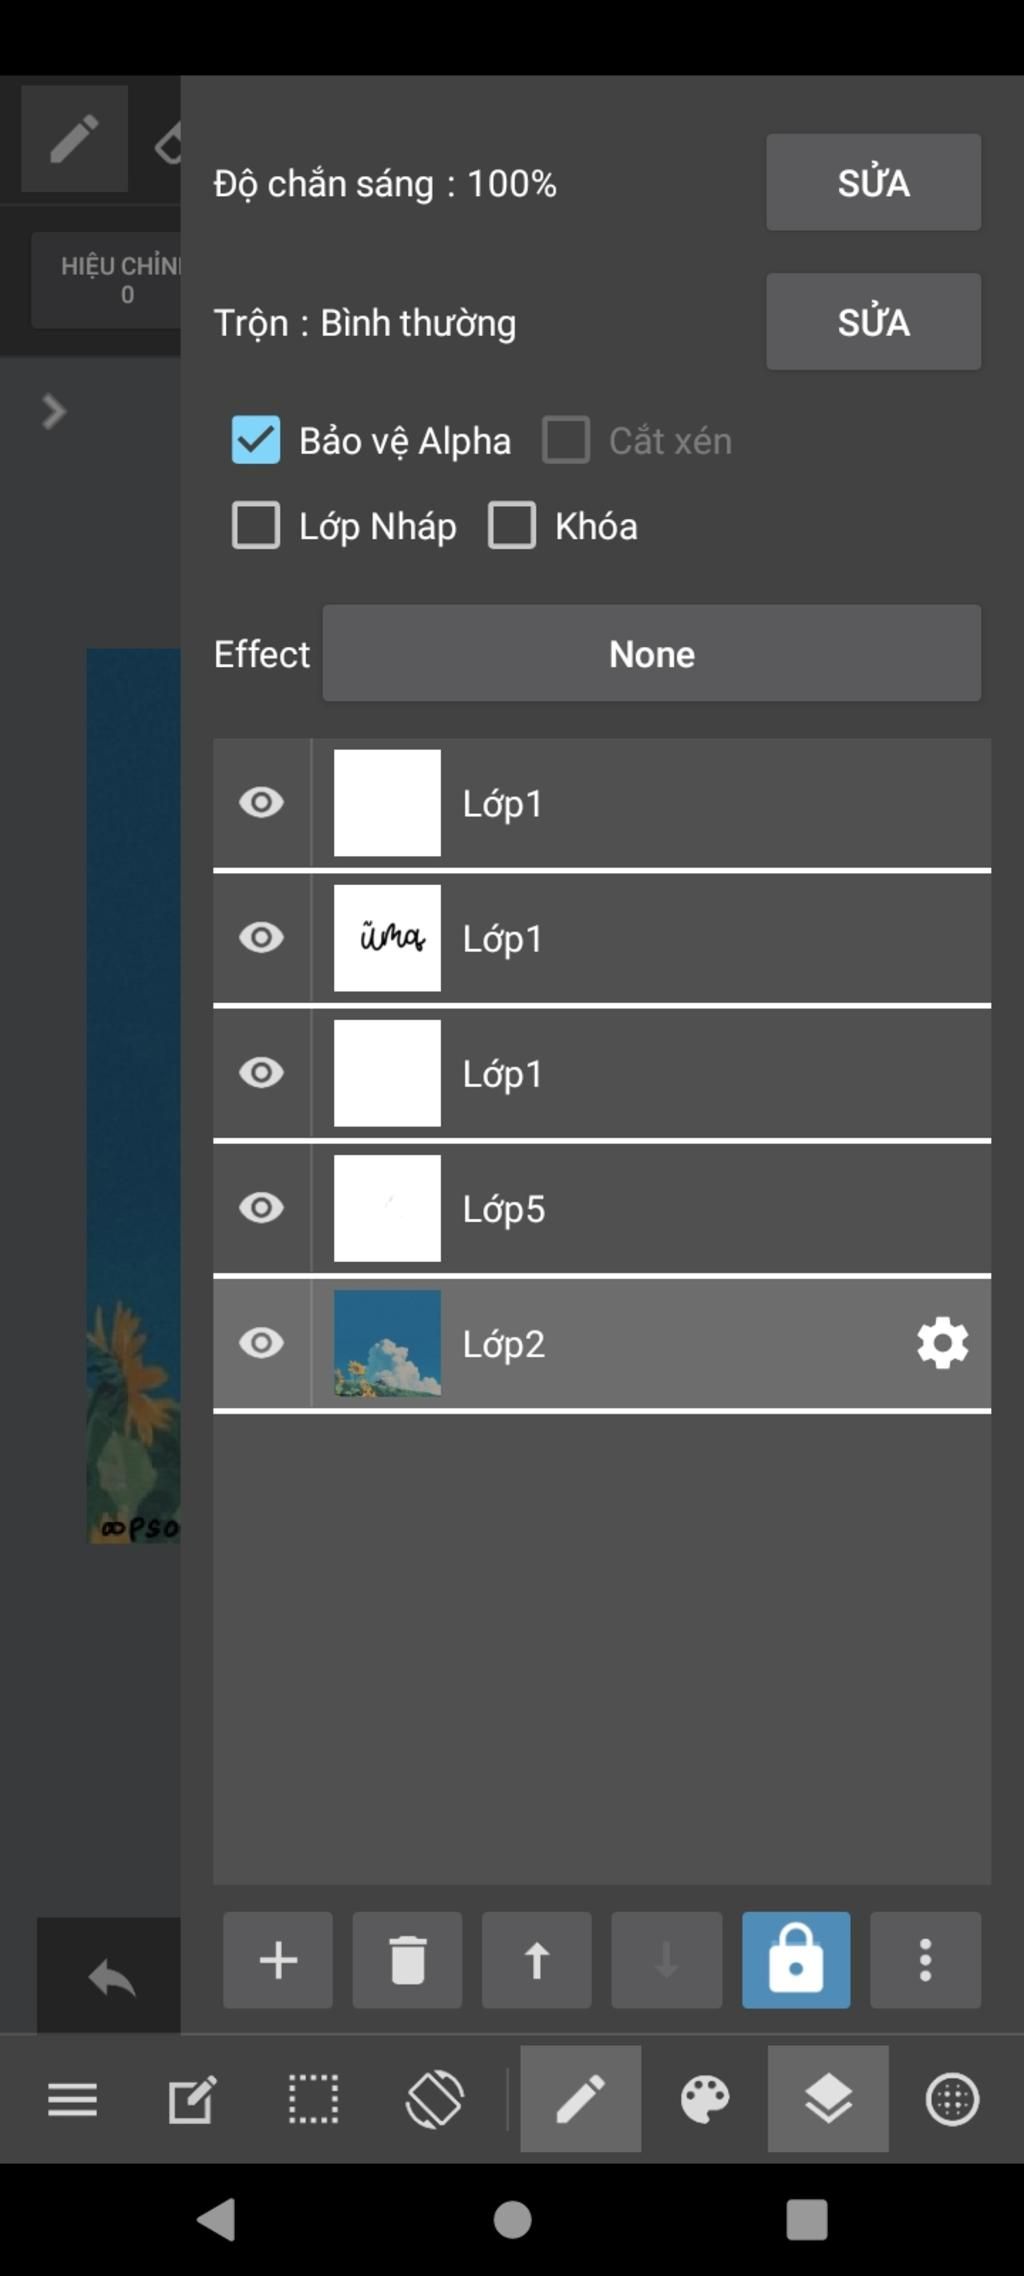Enable Lớp Nháp checkbox

pos(256,526)
